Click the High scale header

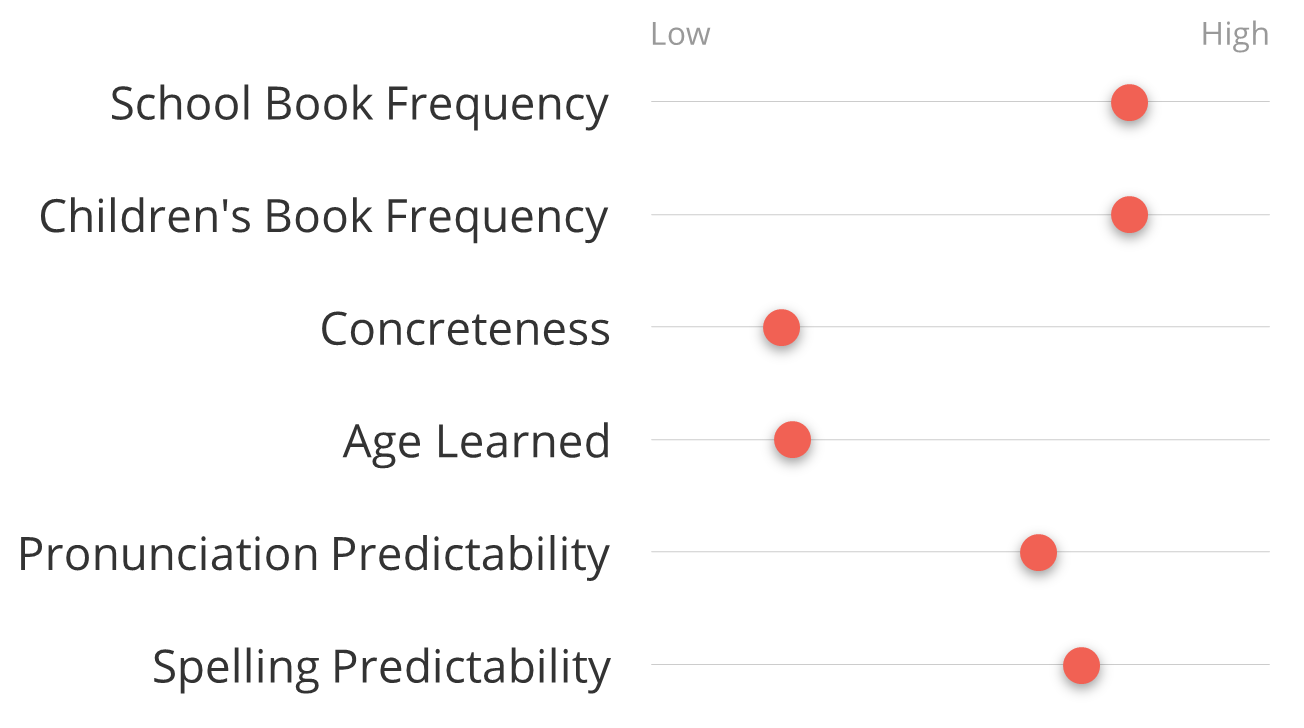[1235, 34]
